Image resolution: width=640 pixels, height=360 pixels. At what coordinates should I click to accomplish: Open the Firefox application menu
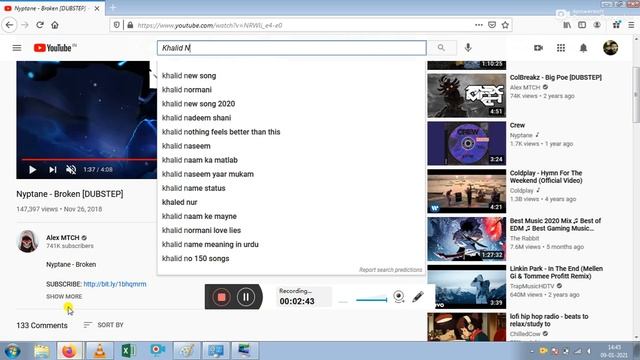(x=631, y=25)
